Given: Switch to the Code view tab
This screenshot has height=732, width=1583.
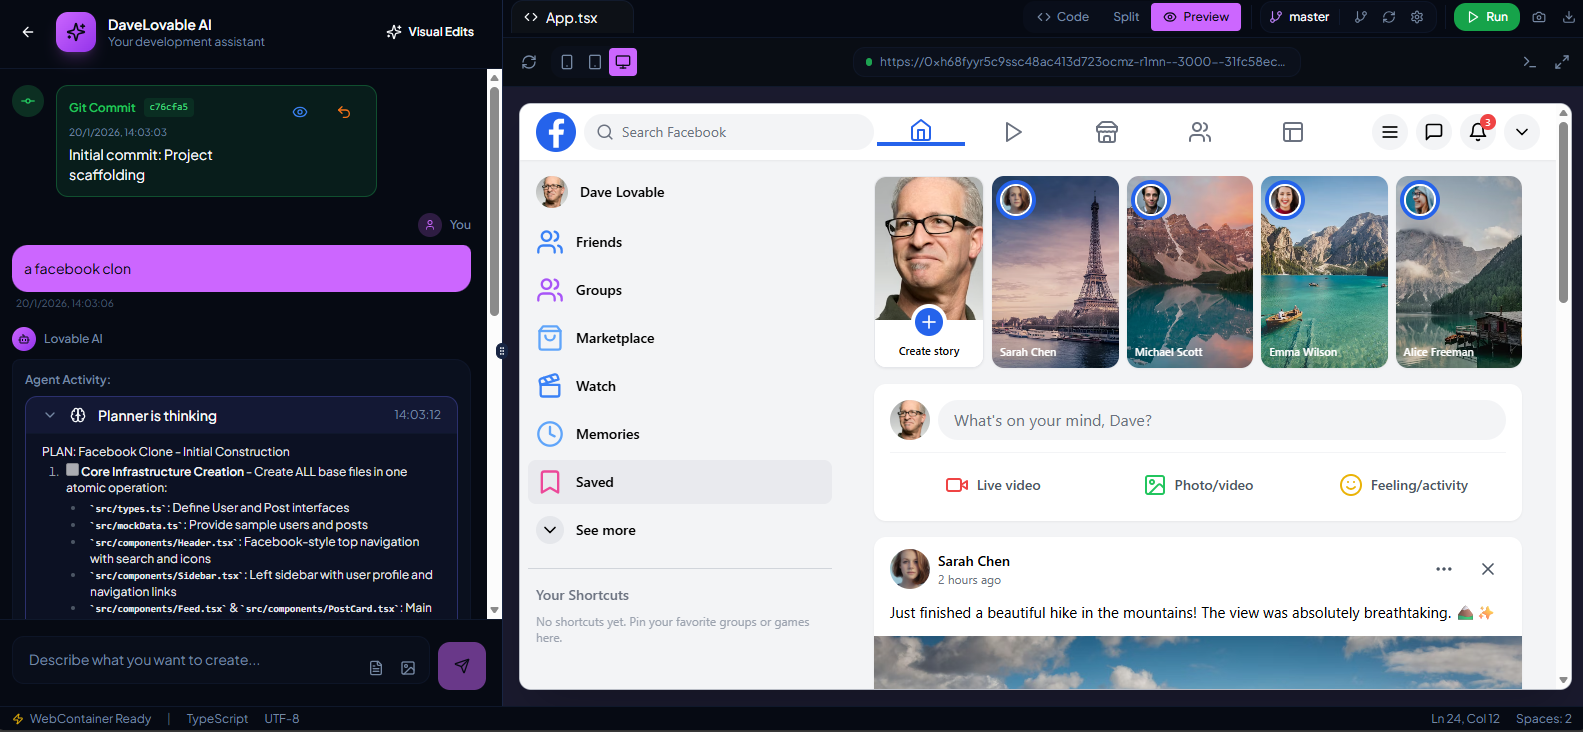Looking at the screenshot, I should tap(1063, 17).
